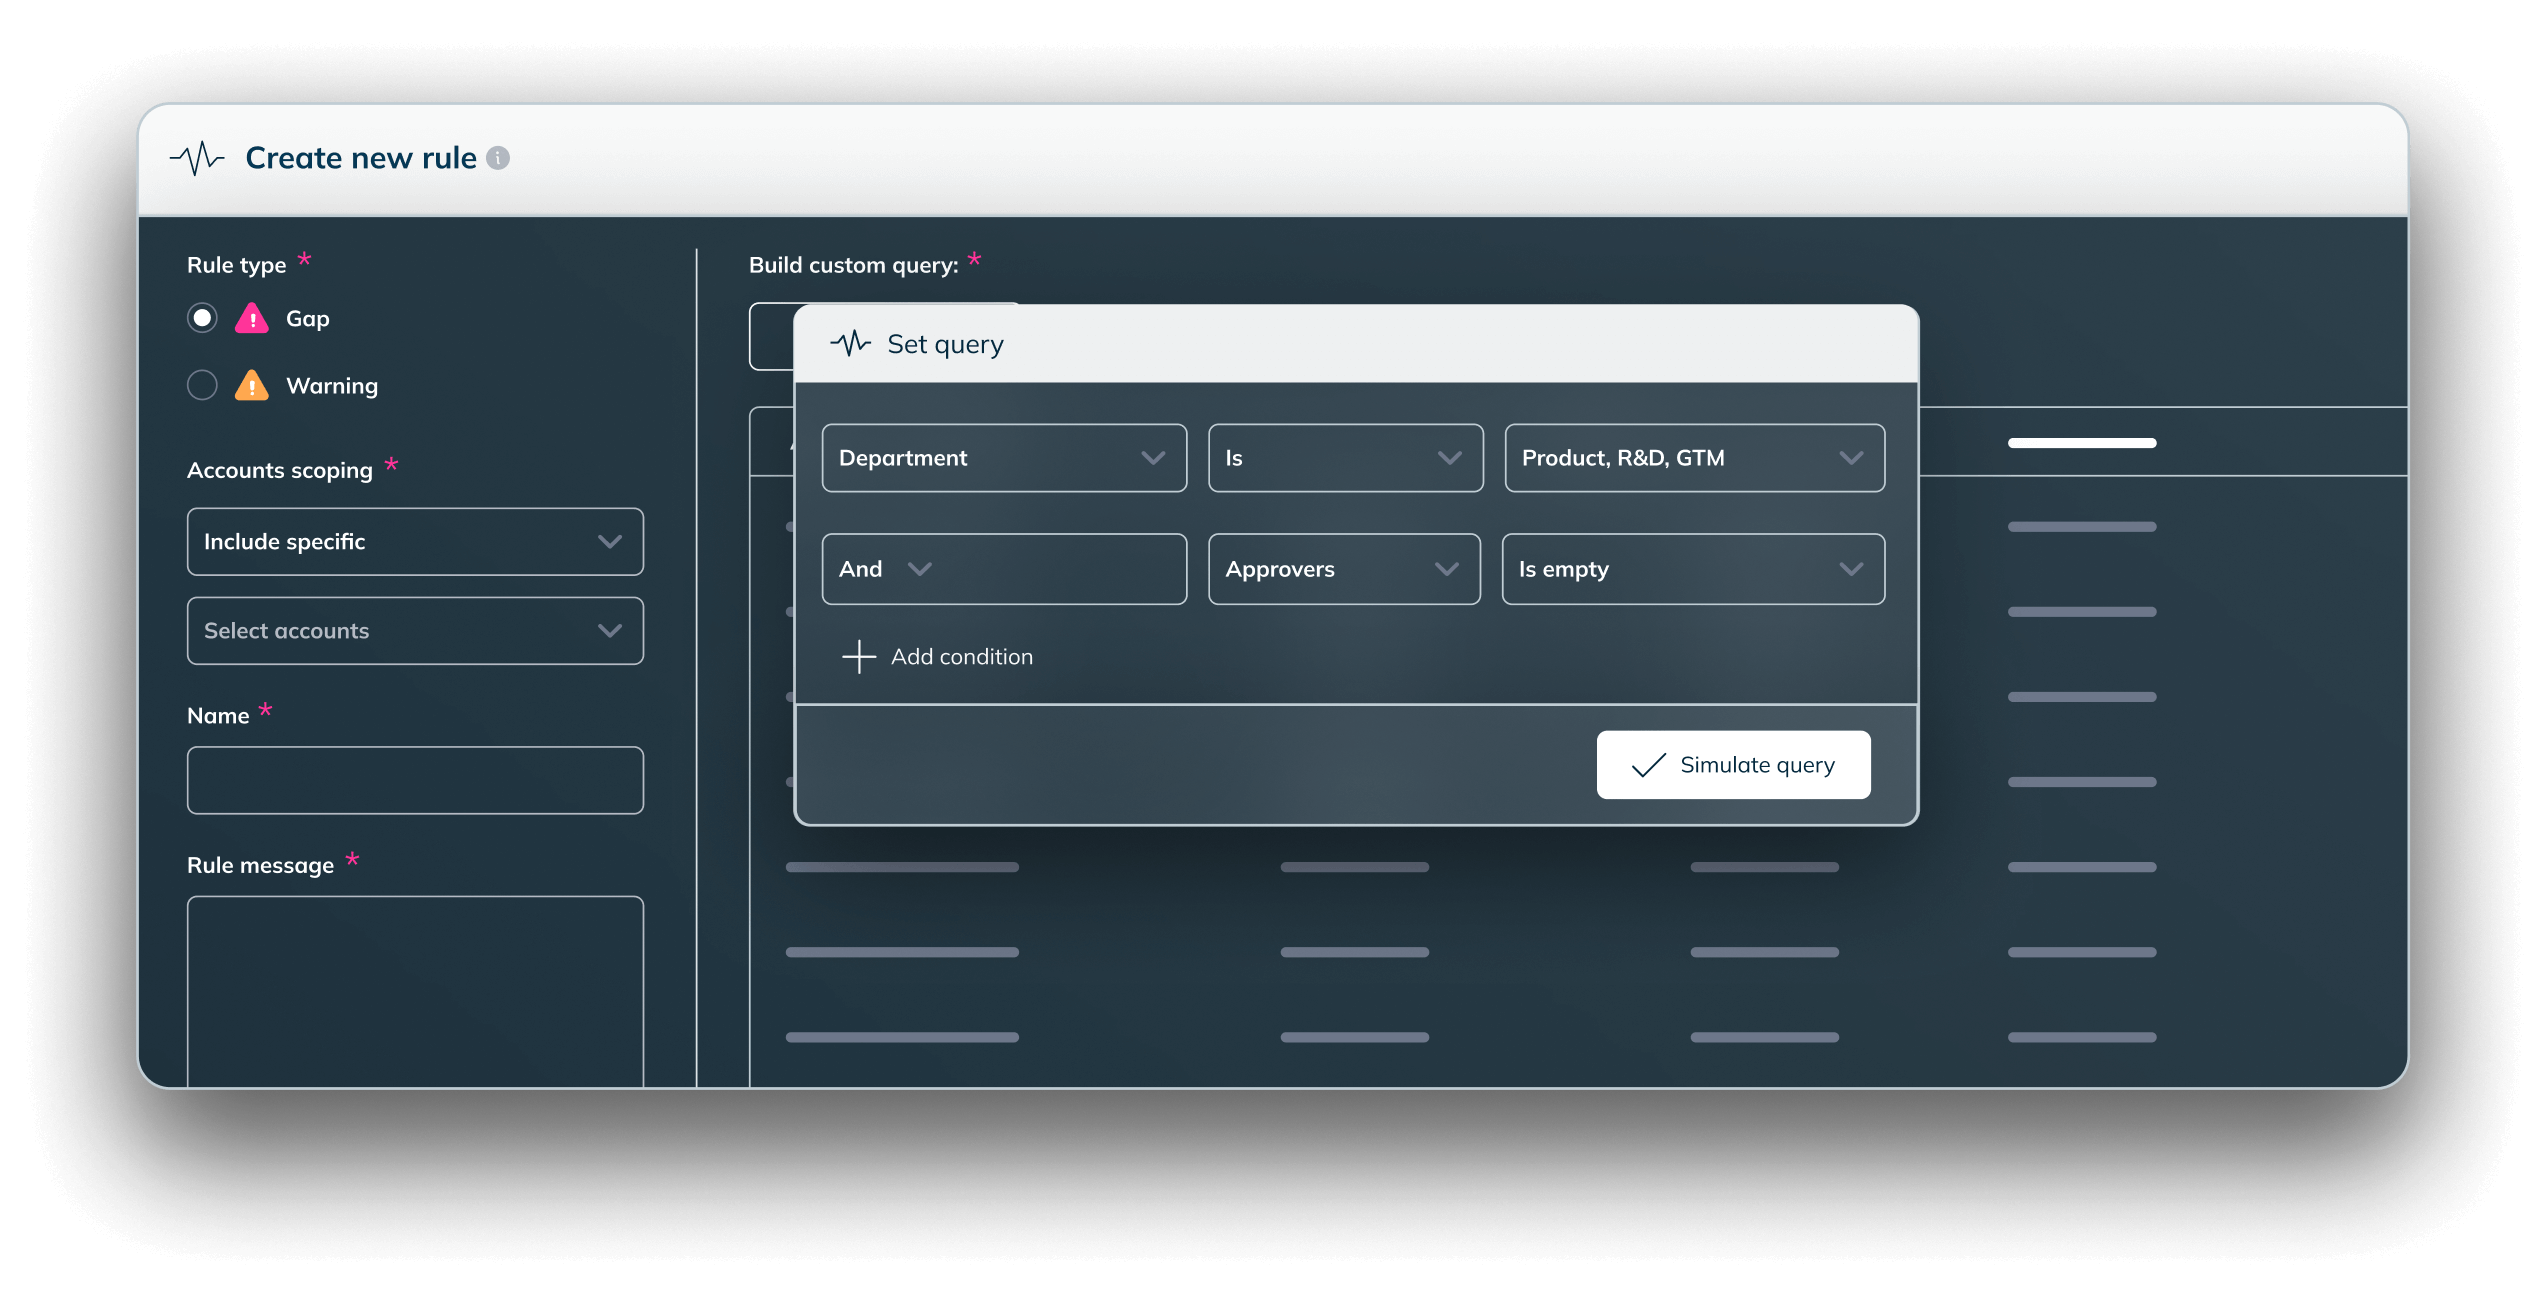The image size is (2547, 1295).
Task: Click the plus icon for Add condition
Action: [x=859, y=657]
